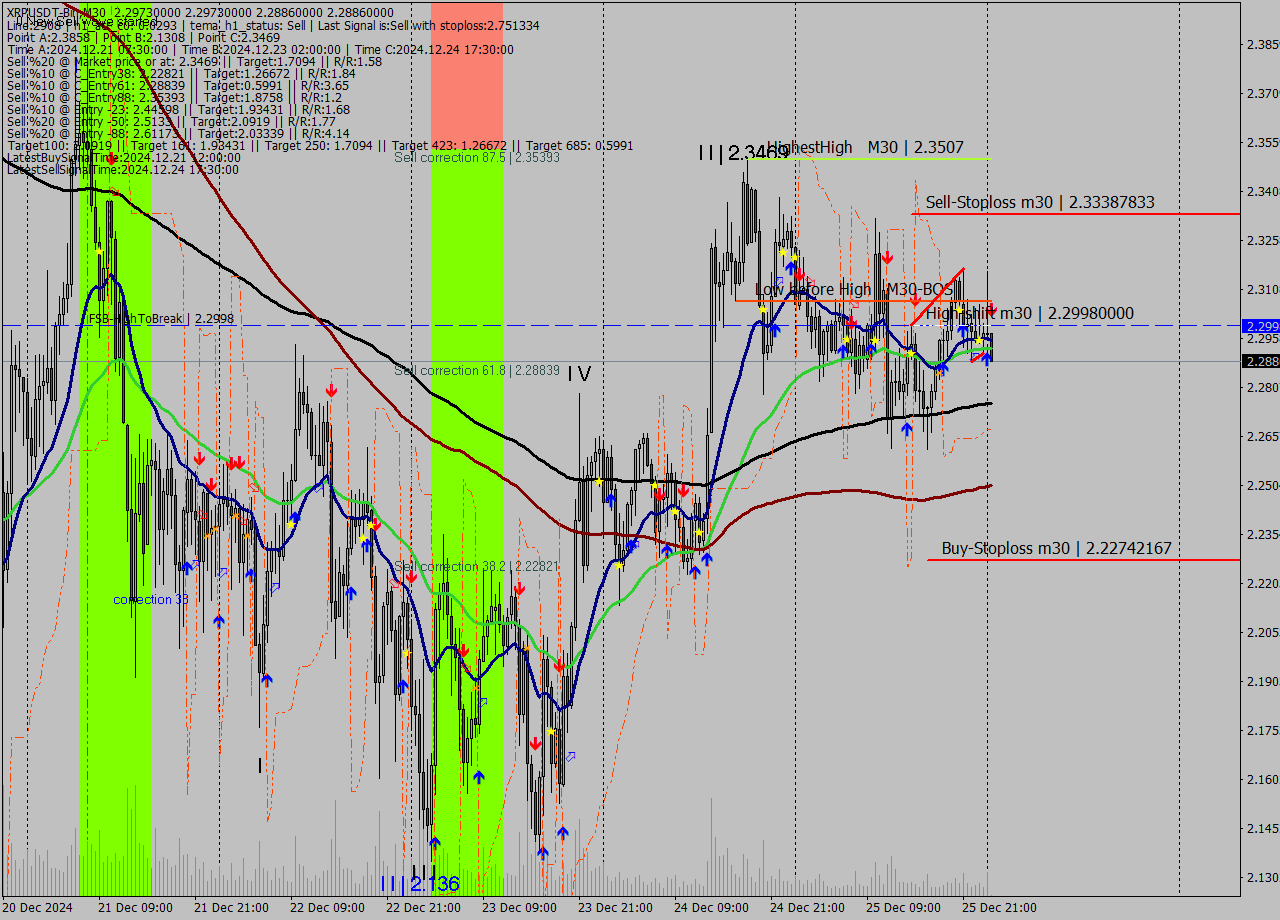Click the 20 Dec 2024 time label
Image resolution: width=1280 pixels, height=920 pixels.
39,907
